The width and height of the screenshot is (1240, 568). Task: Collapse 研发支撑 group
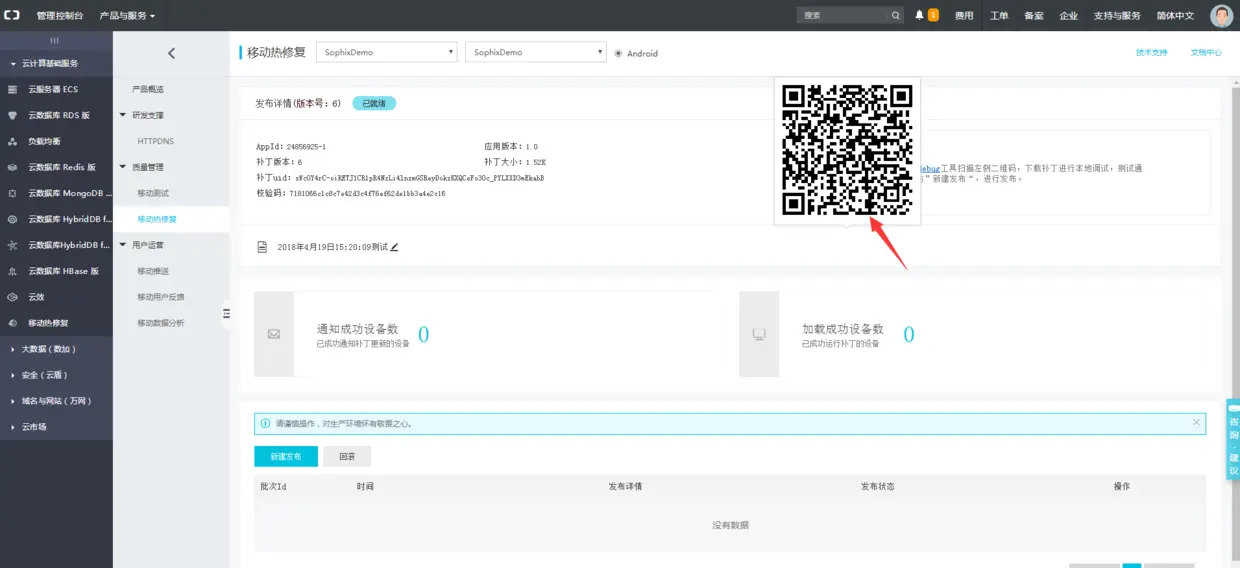click(x=142, y=115)
